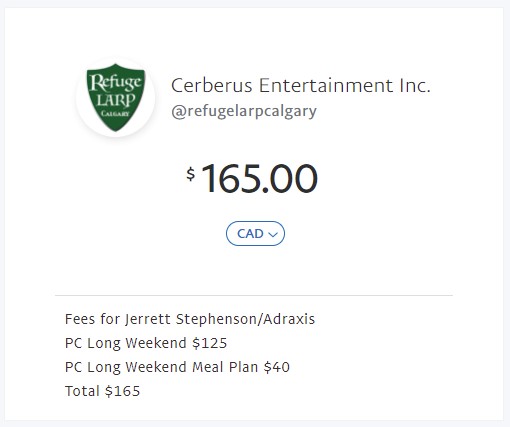This screenshot has height=427, width=510.
Task: Click the dollar sign before the amount
Action: click(191, 174)
